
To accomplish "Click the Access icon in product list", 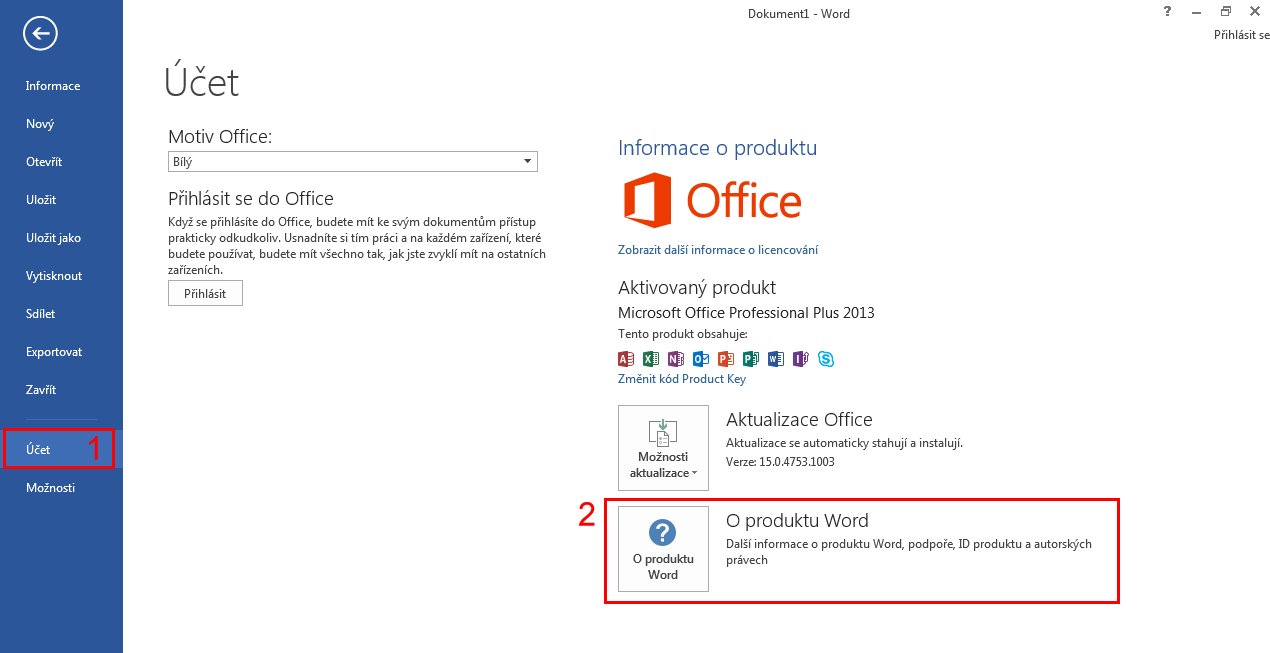I will click(626, 359).
